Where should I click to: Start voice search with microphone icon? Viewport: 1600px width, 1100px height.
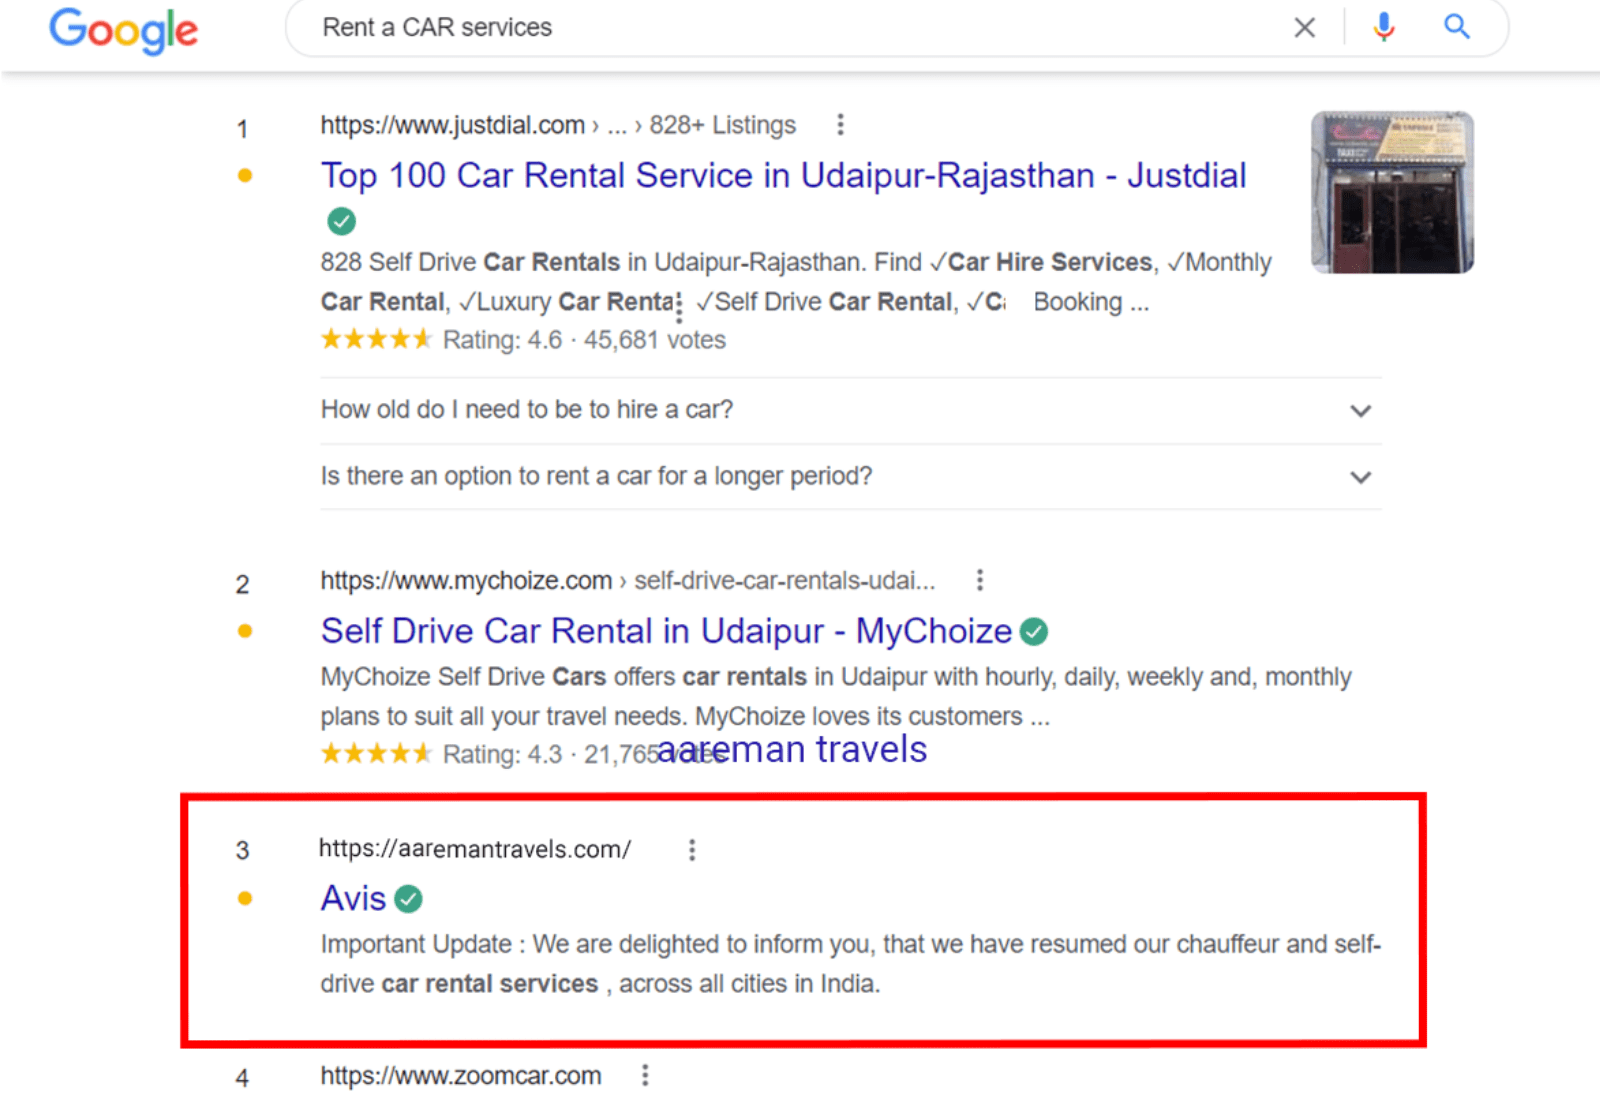tap(1384, 27)
